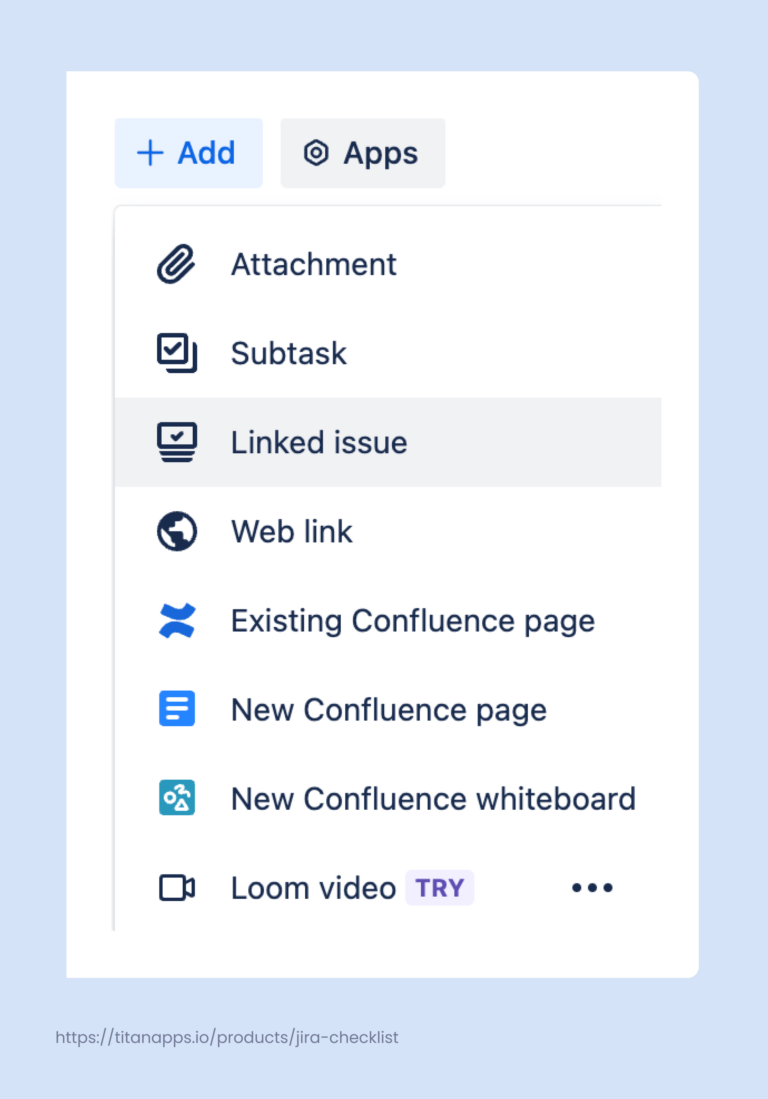Open the Apps menu
The image size is (768, 1099).
click(362, 153)
